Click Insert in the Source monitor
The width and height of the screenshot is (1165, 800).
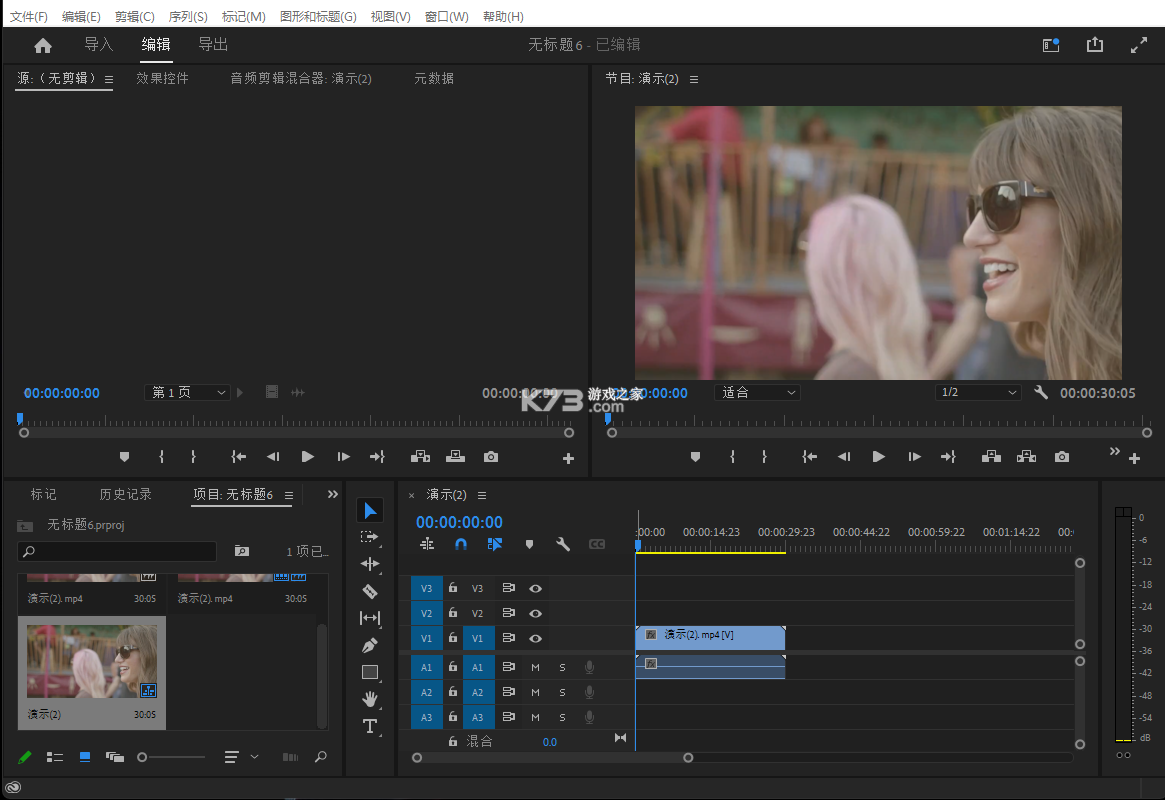[421, 457]
